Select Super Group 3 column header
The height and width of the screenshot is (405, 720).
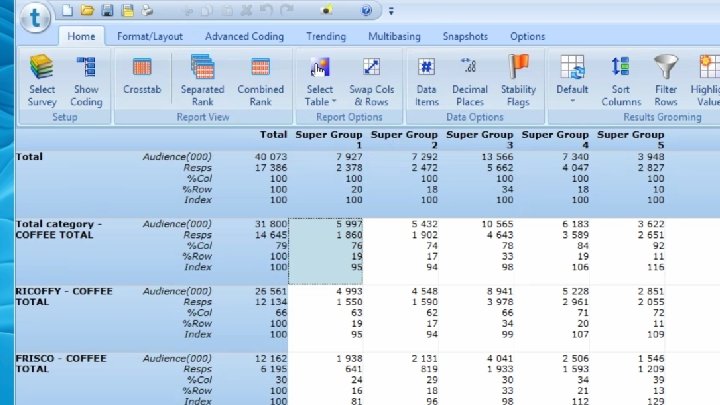479,140
